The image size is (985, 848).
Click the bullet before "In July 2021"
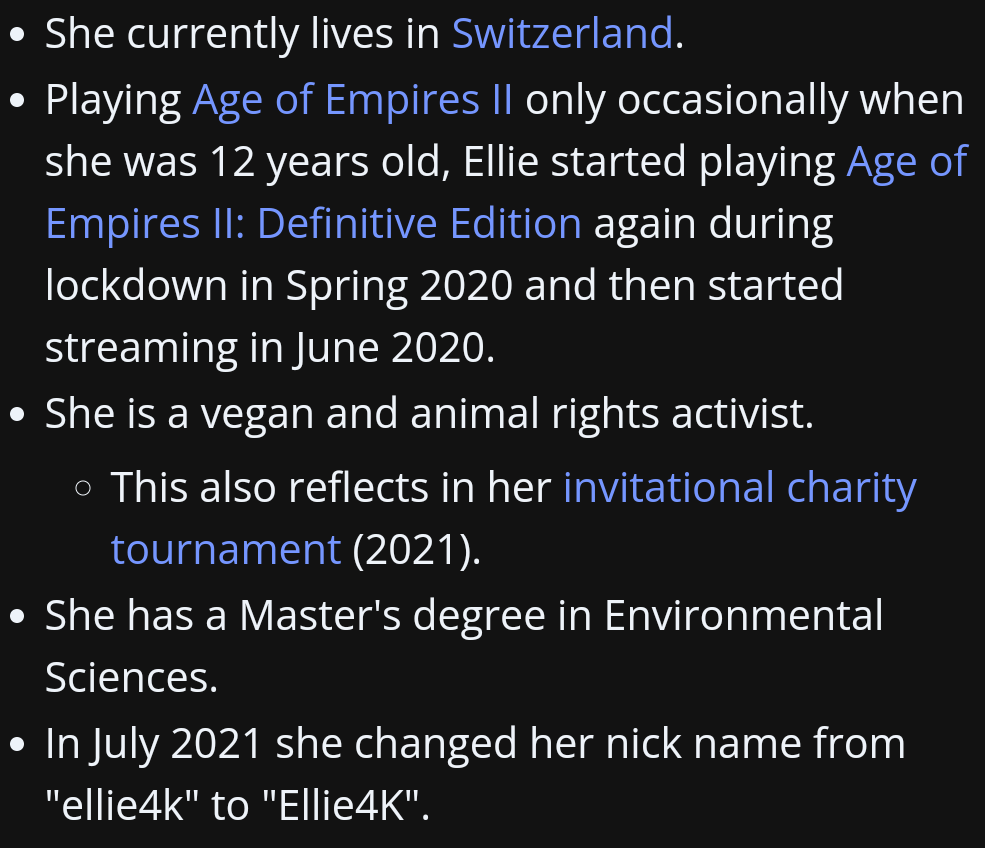(16, 746)
